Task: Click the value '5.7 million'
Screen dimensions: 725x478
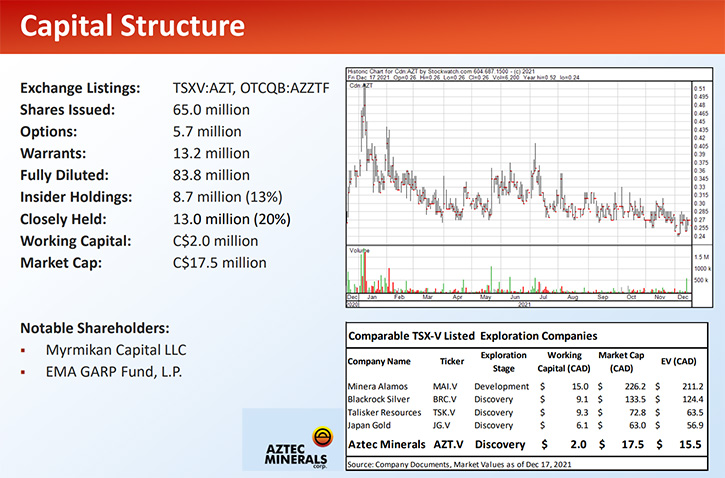Action: point(207,131)
